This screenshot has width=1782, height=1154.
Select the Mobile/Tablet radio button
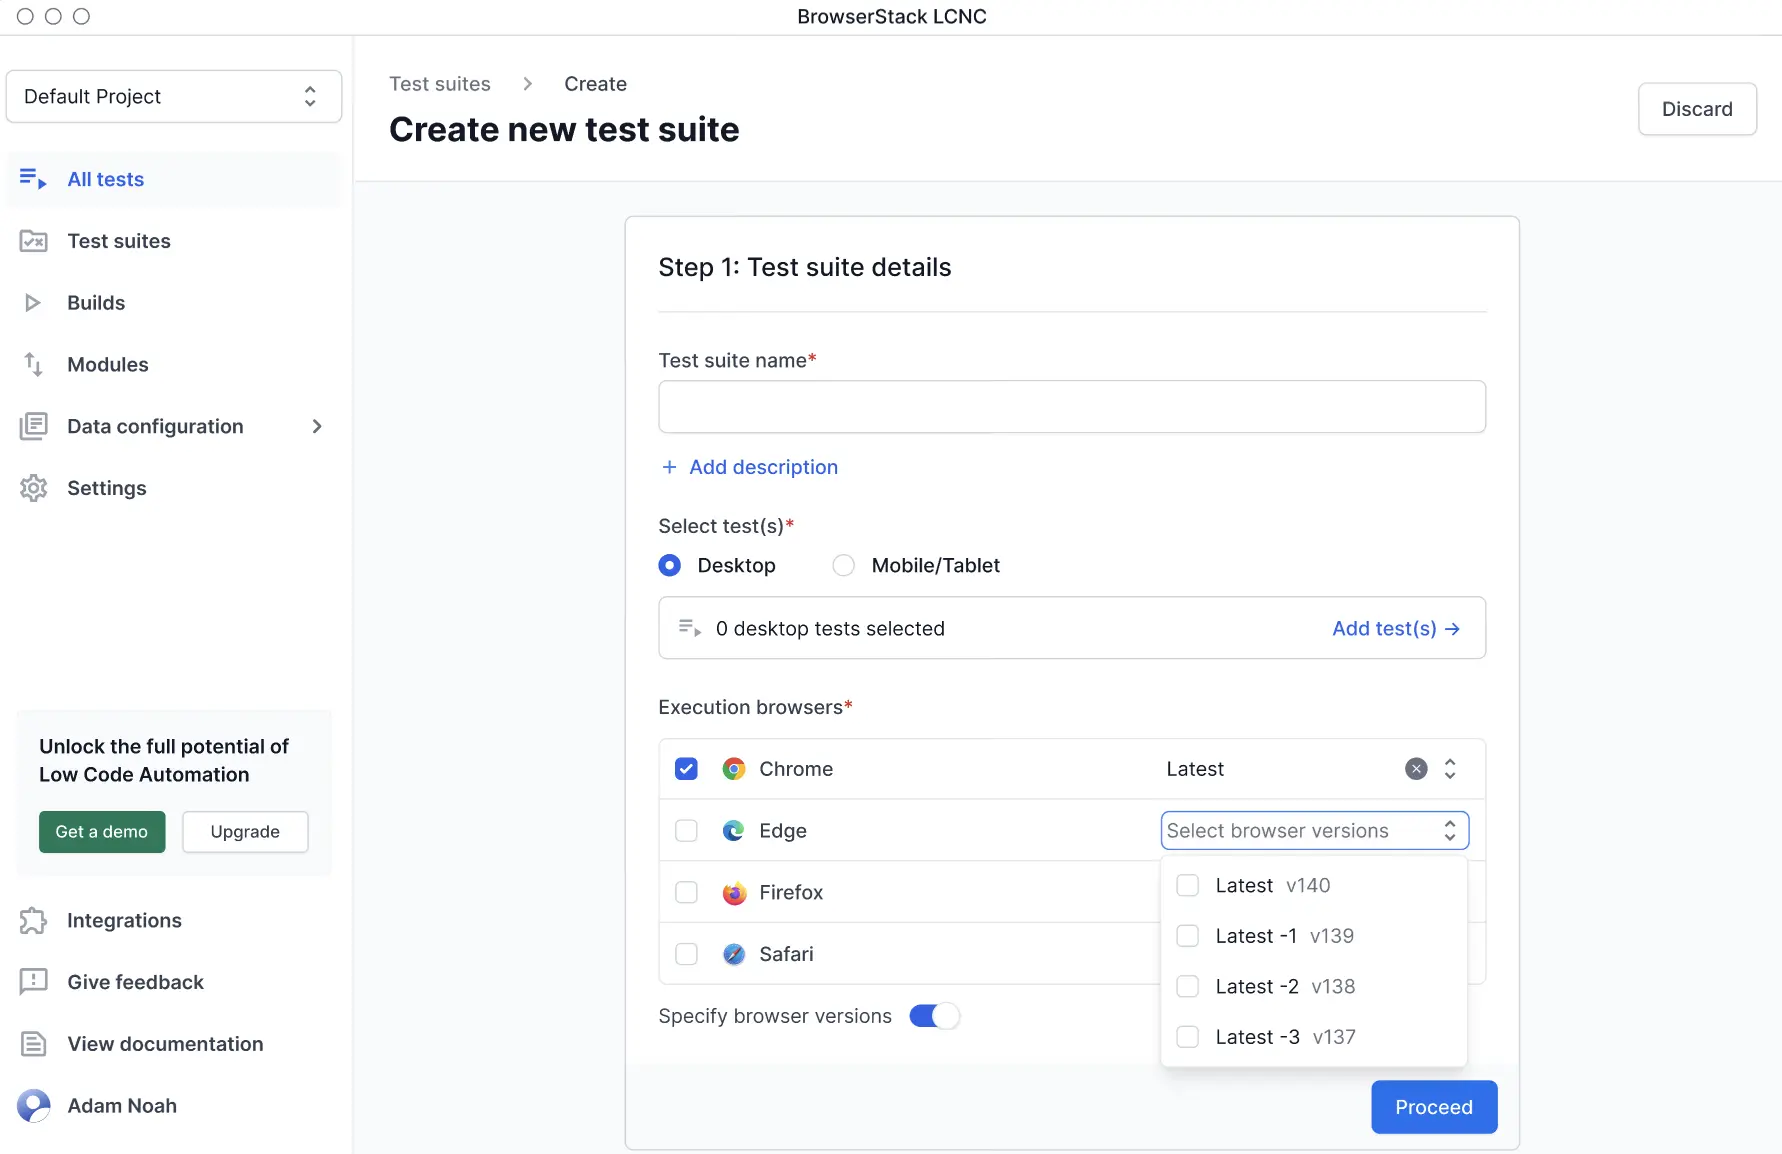pyautogui.click(x=844, y=565)
